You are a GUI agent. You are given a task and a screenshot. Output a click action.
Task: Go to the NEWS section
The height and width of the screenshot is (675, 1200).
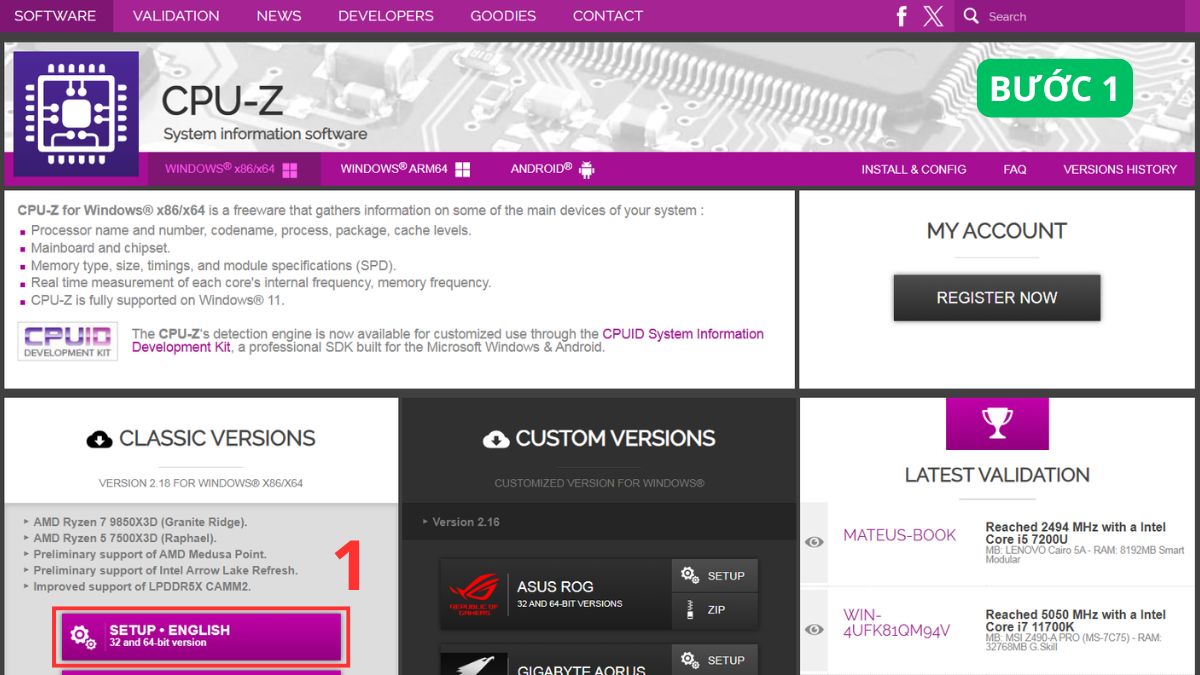[x=279, y=16]
